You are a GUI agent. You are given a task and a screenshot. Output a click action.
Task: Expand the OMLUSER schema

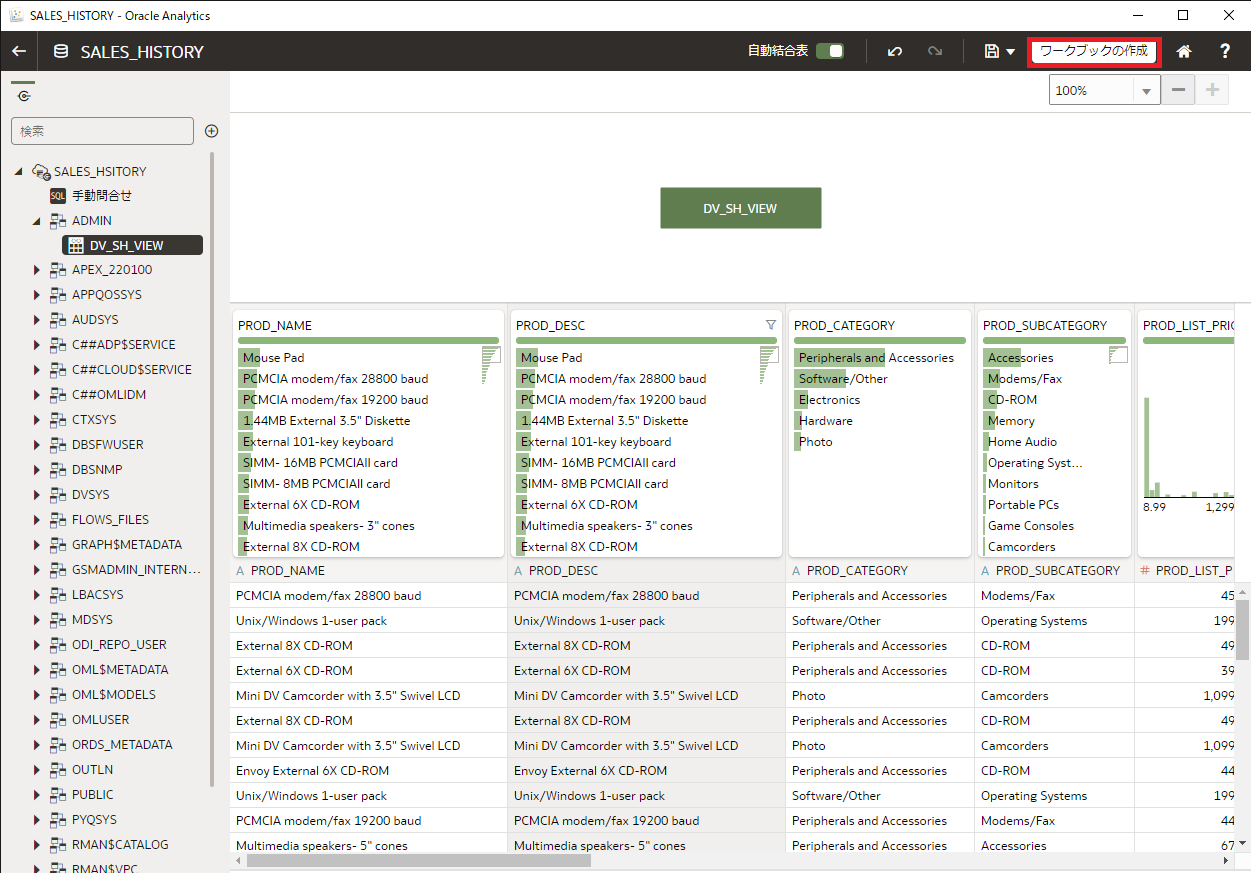pos(37,720)
